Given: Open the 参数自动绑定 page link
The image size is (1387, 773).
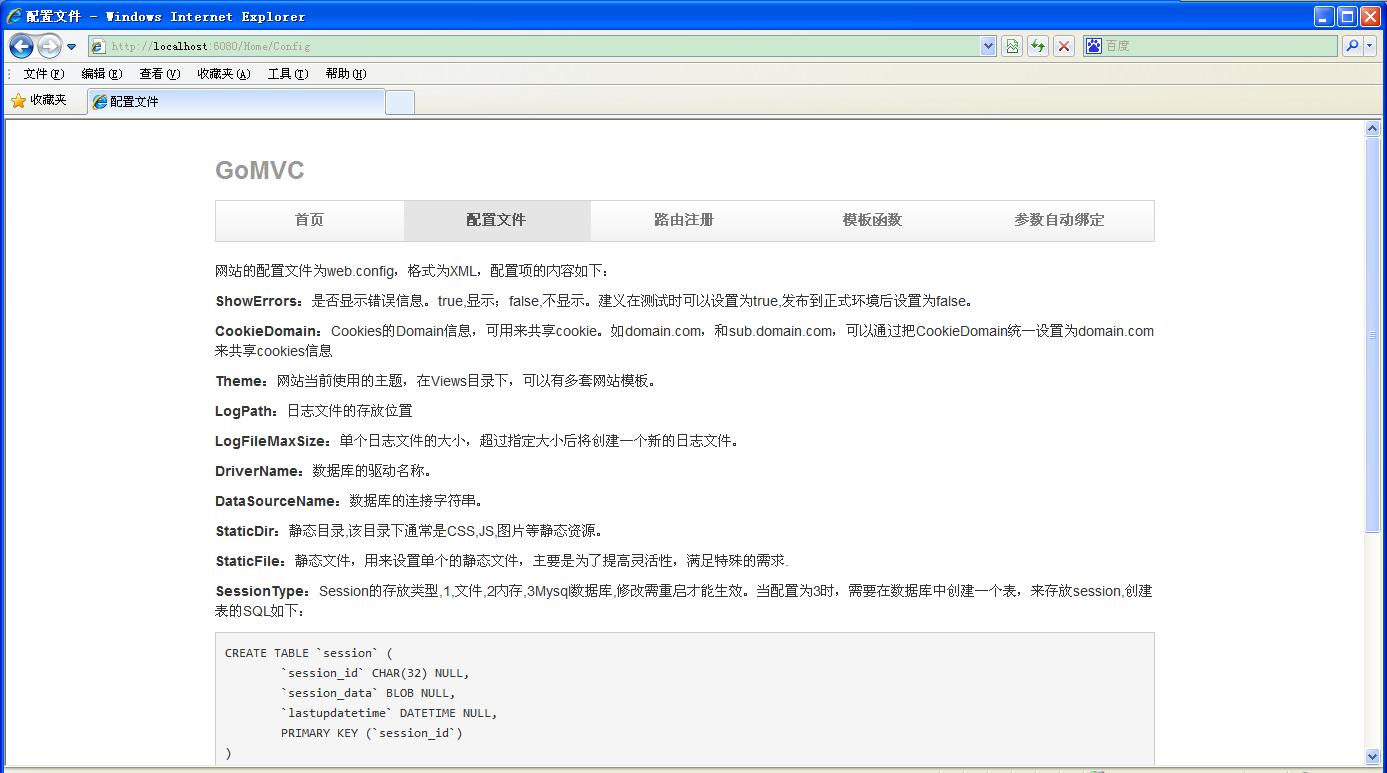Looking at the screenshot, I should coord(1059,220).
